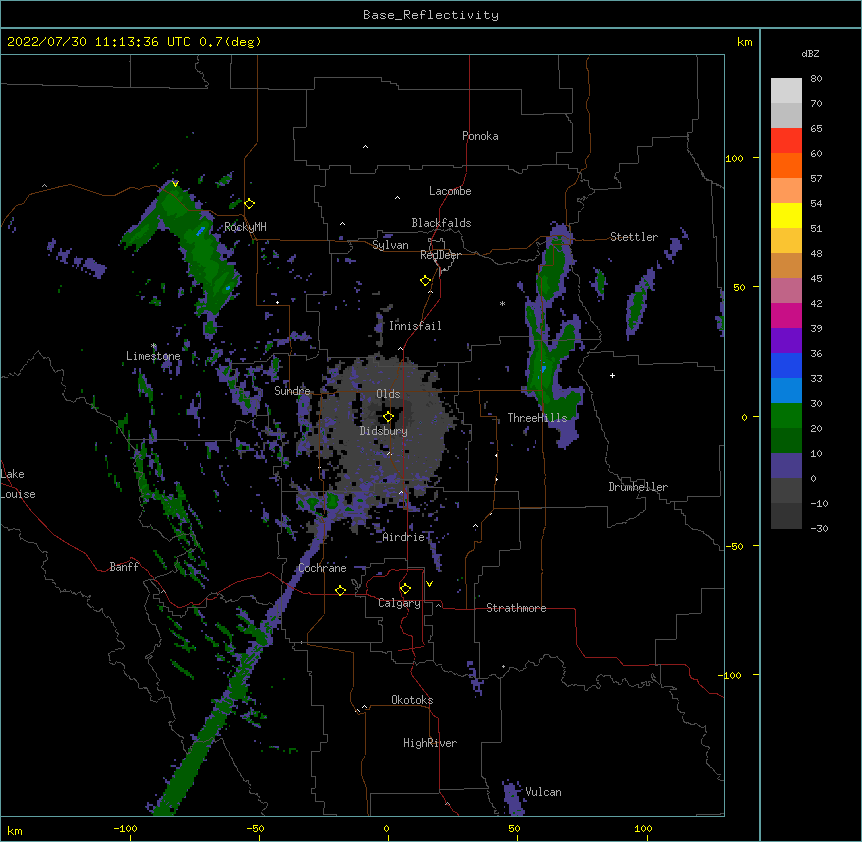Click the white asterisk marker above the Limestone label
This screenshot has width=862, height=842.
(x=154, y=346)
